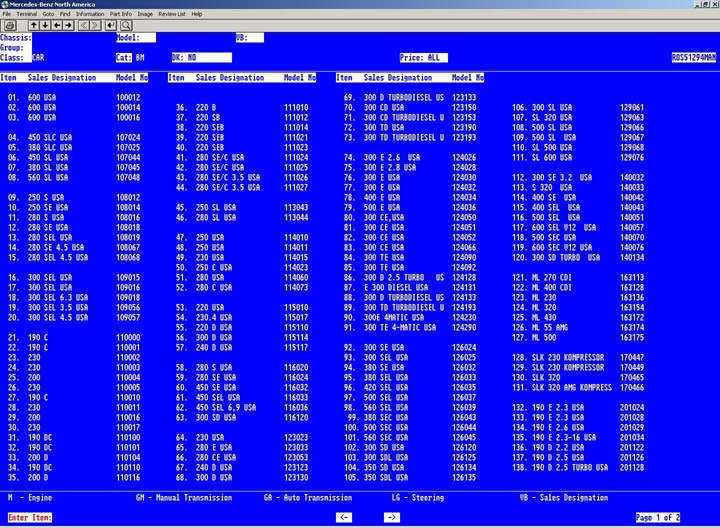Open the Part Info menu

click(x=121, y=14)
